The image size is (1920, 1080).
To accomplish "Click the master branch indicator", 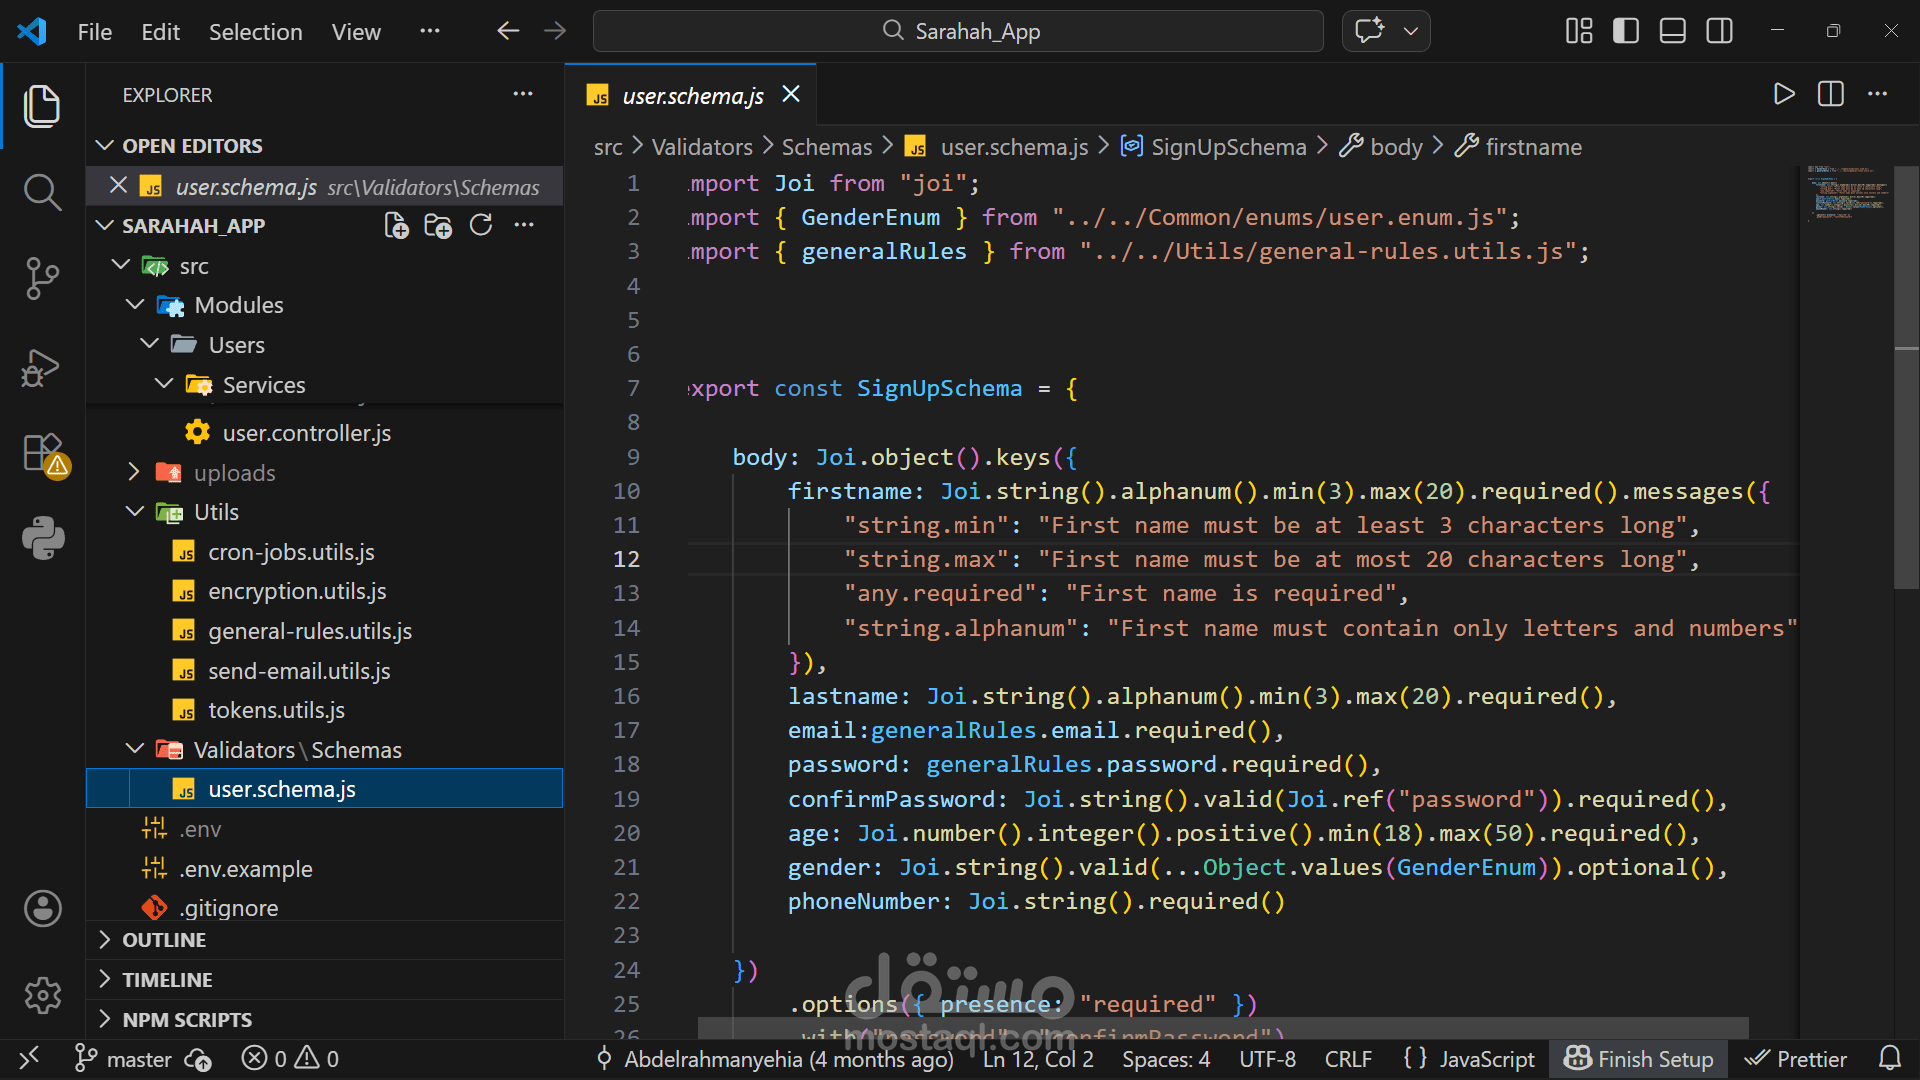I will click(x=125, y=1059).
